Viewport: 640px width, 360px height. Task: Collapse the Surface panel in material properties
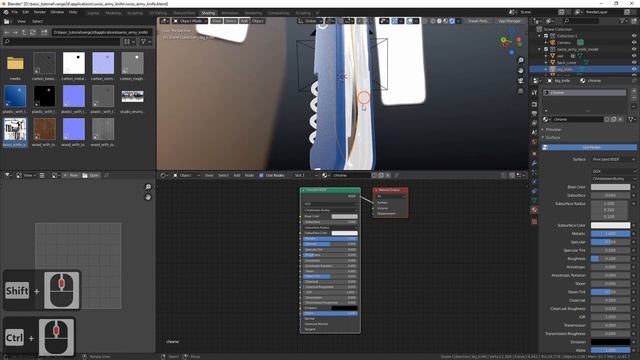[x=553, y=138]
